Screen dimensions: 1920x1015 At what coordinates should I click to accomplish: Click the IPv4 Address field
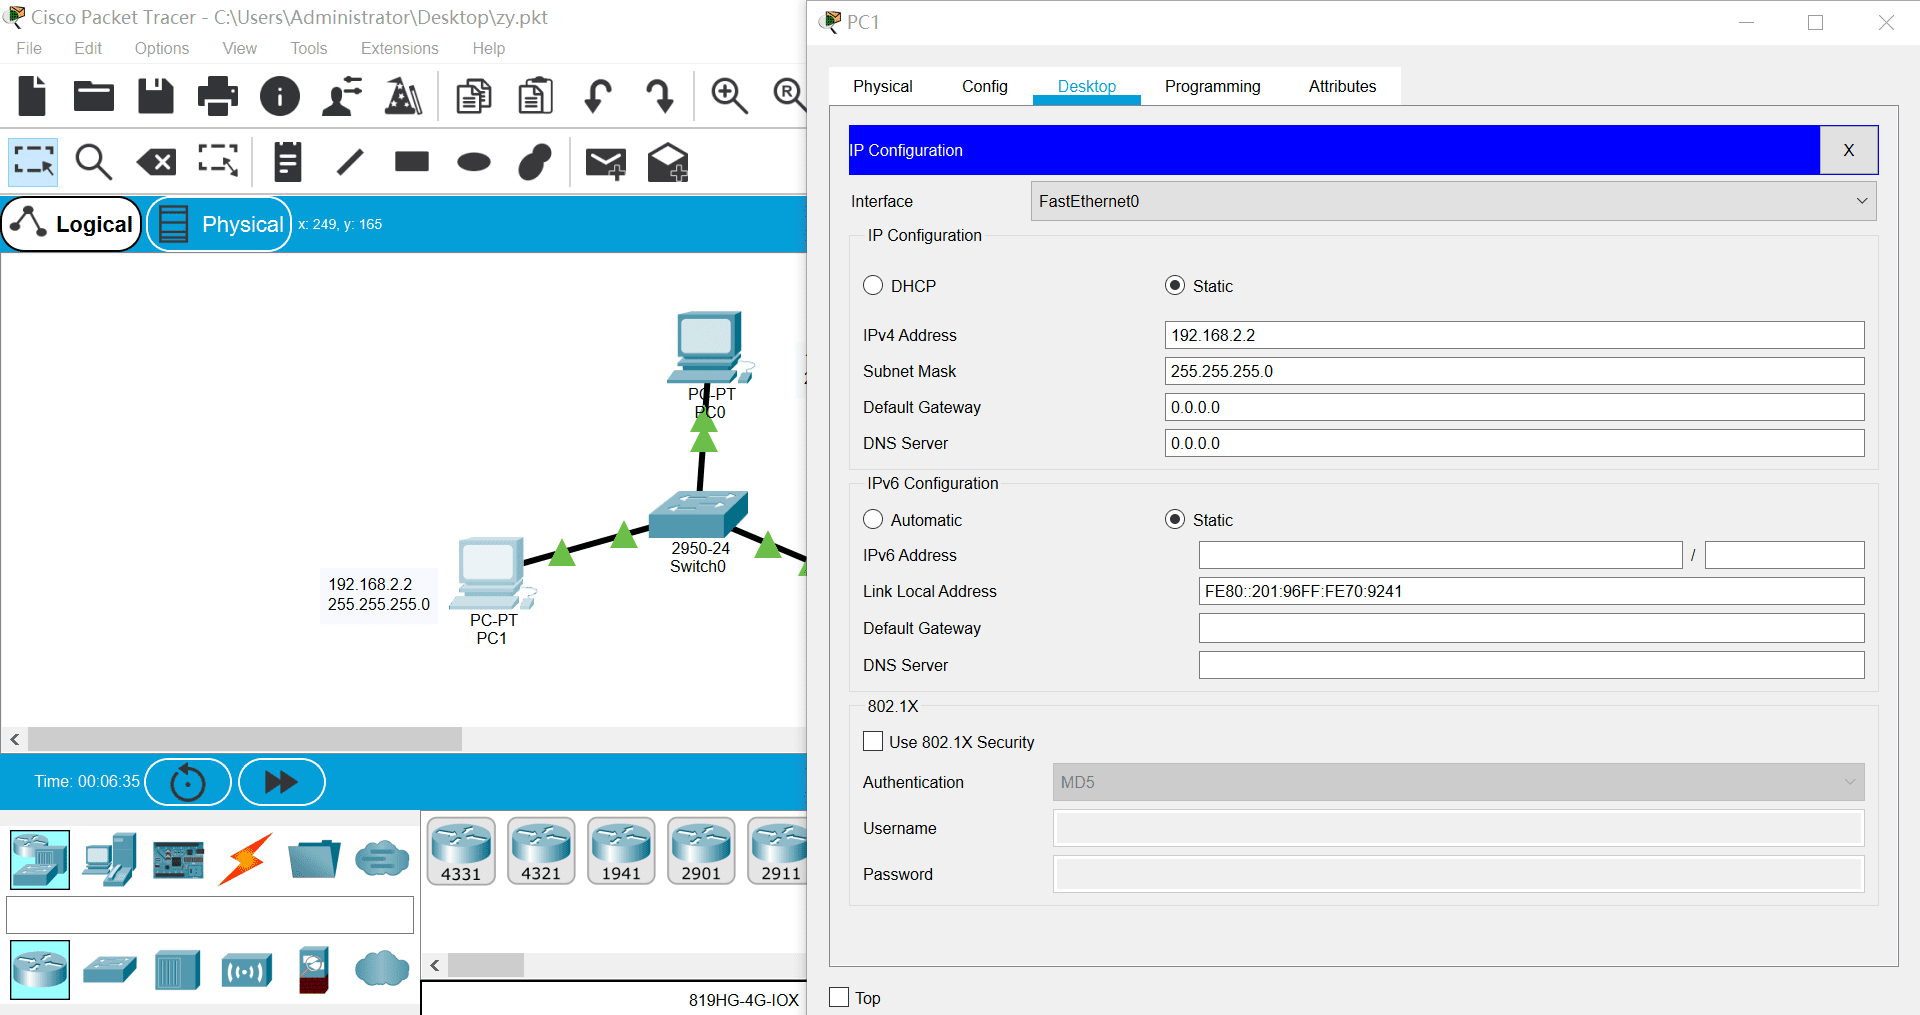click(x=1514, y=335)
